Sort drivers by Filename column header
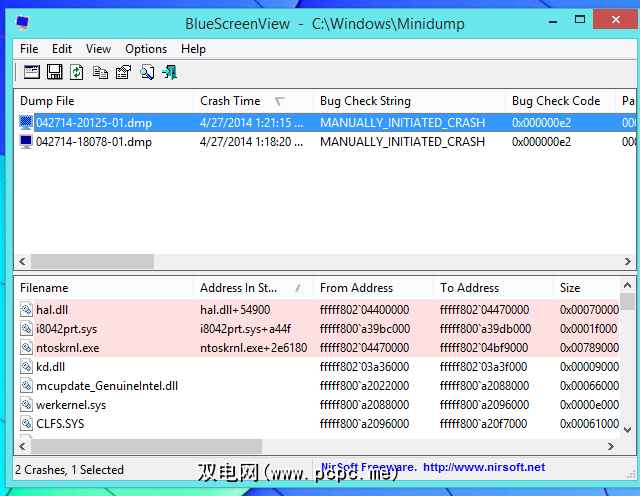The height and width of the screenshot is (496, 640). 45,288
